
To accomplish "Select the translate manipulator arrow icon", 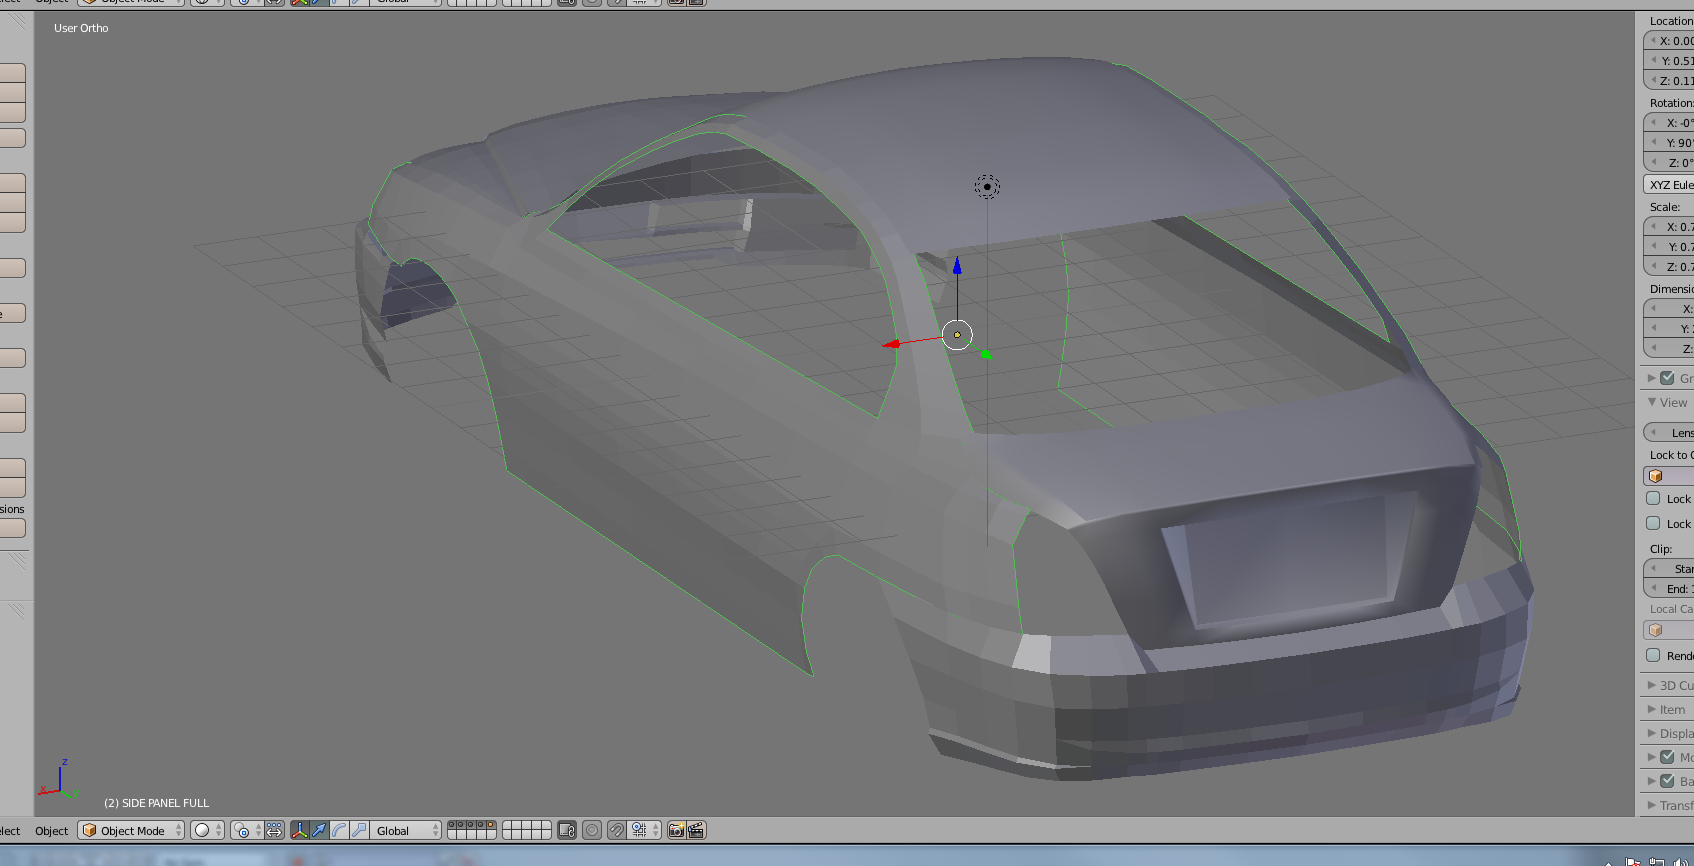I will [x=319, y=830].
